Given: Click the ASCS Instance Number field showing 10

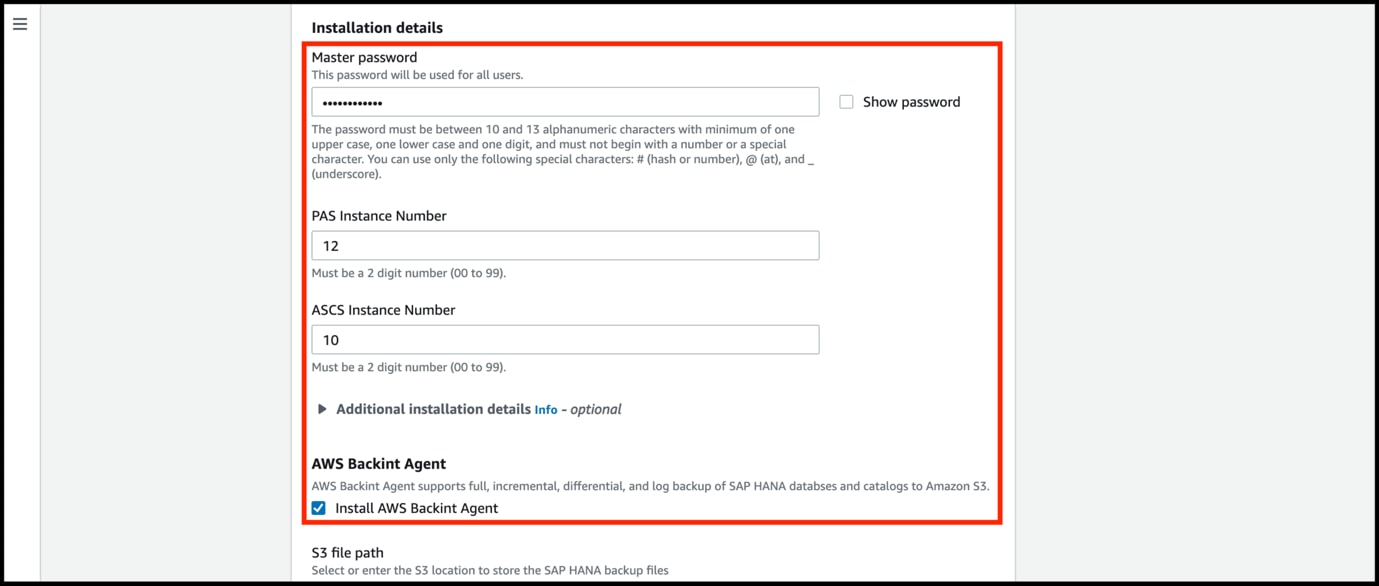Looking at the screenshot, I should tap(565, 339).
